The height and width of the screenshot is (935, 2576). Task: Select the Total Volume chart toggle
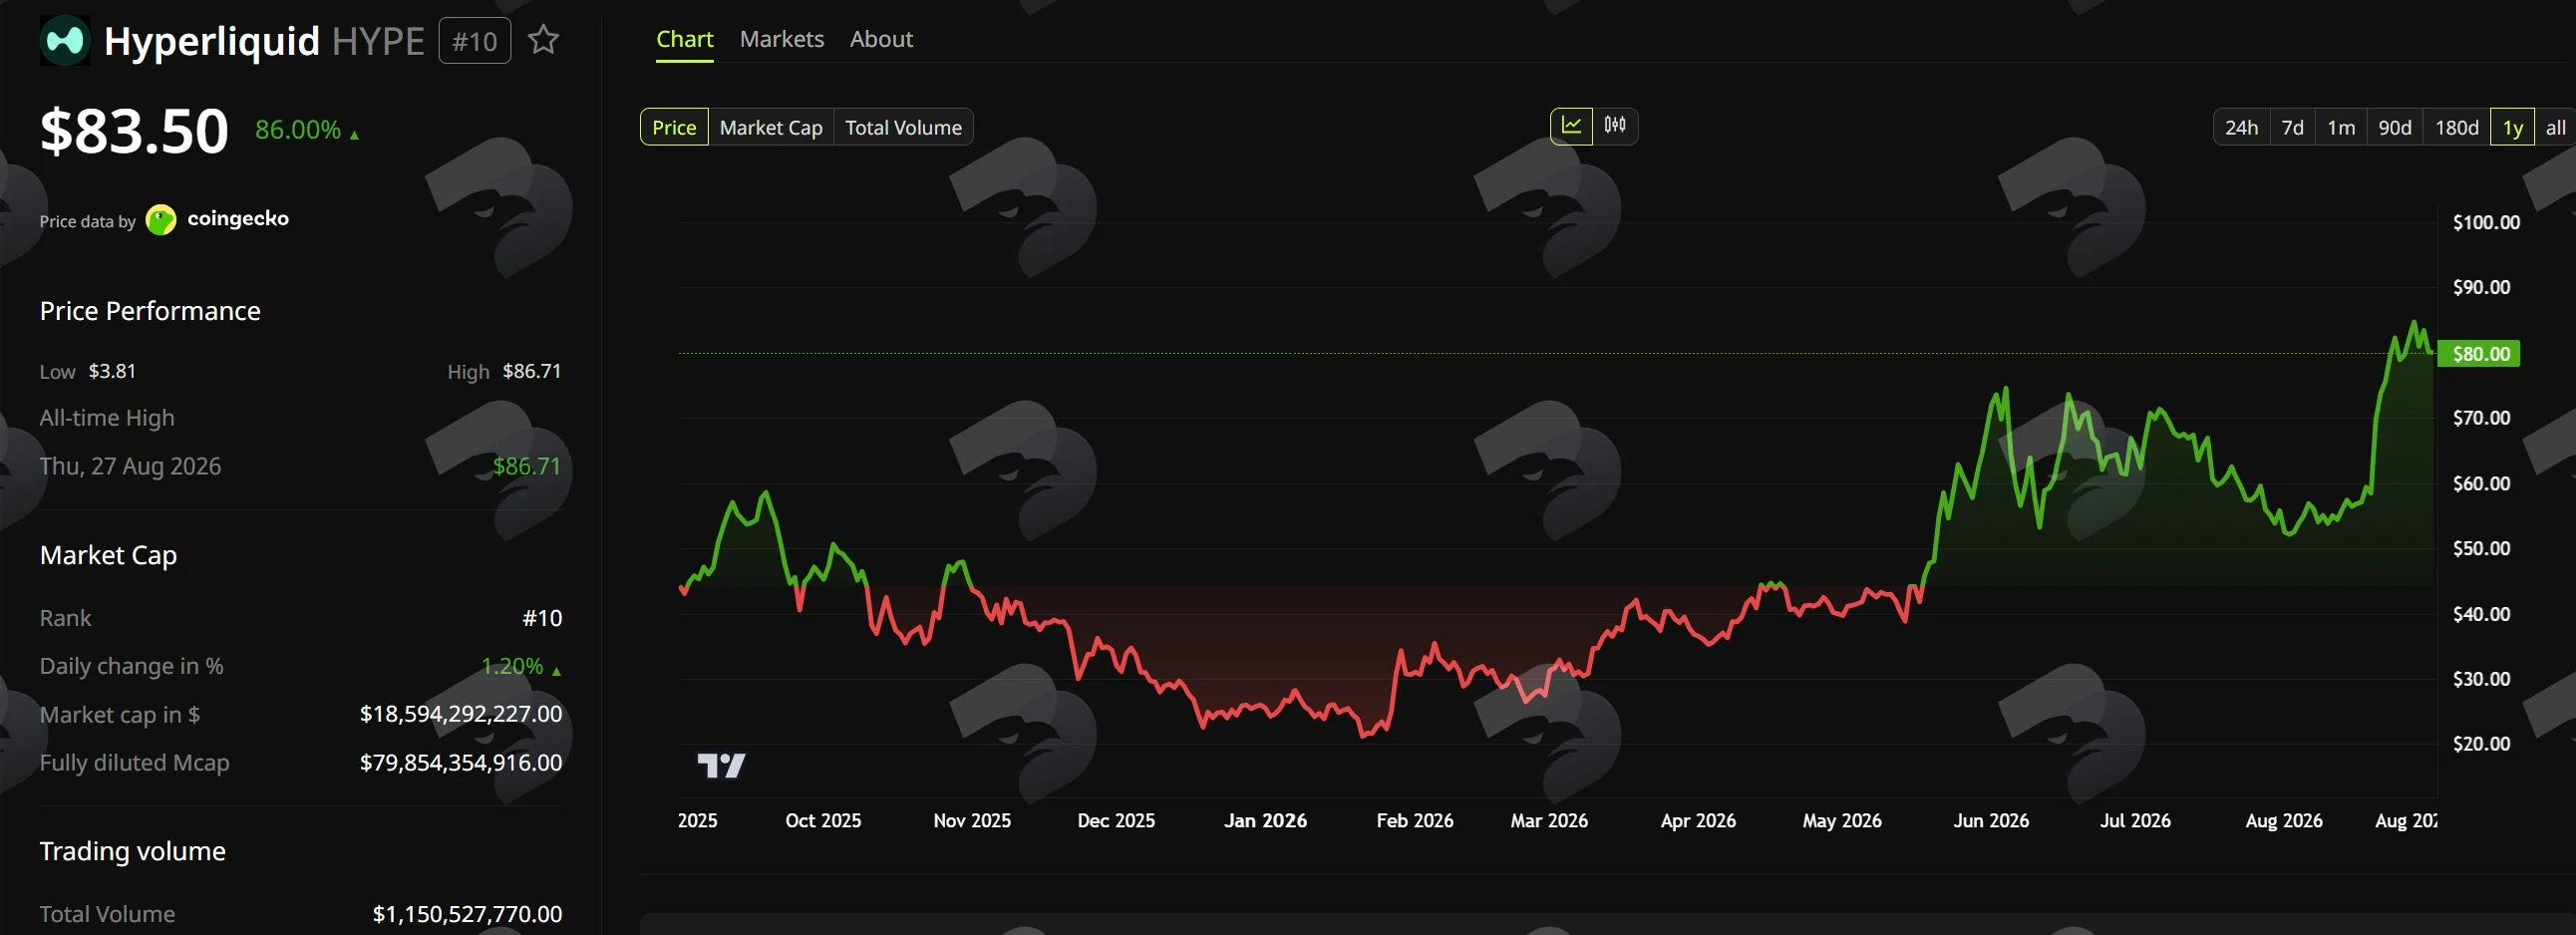903,127
